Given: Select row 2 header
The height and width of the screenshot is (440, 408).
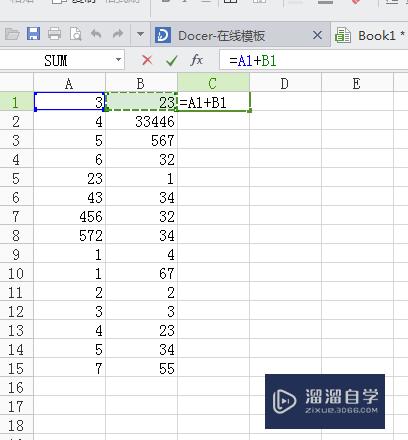Looking at the screenshot, I should pos(17,120).
